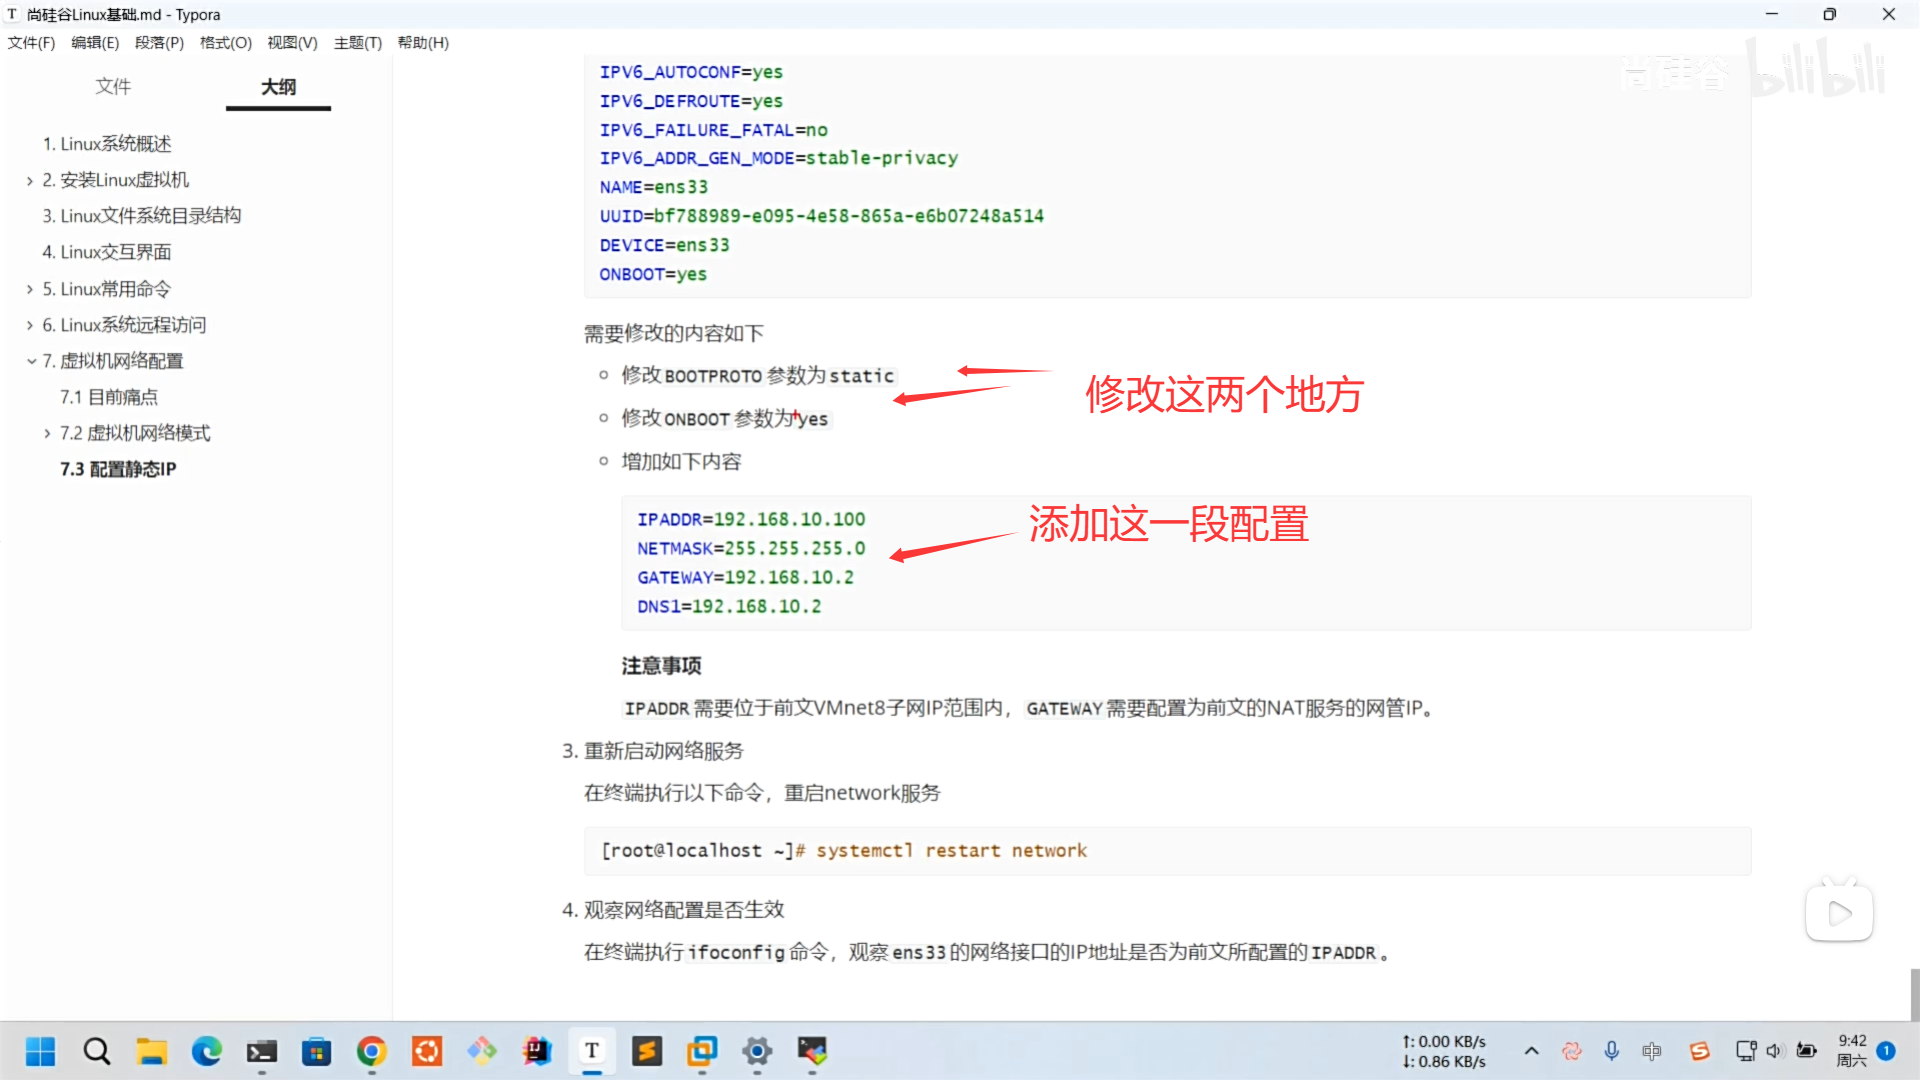Expand section 2 安装Linux虚拟机

tap(30, 181)
